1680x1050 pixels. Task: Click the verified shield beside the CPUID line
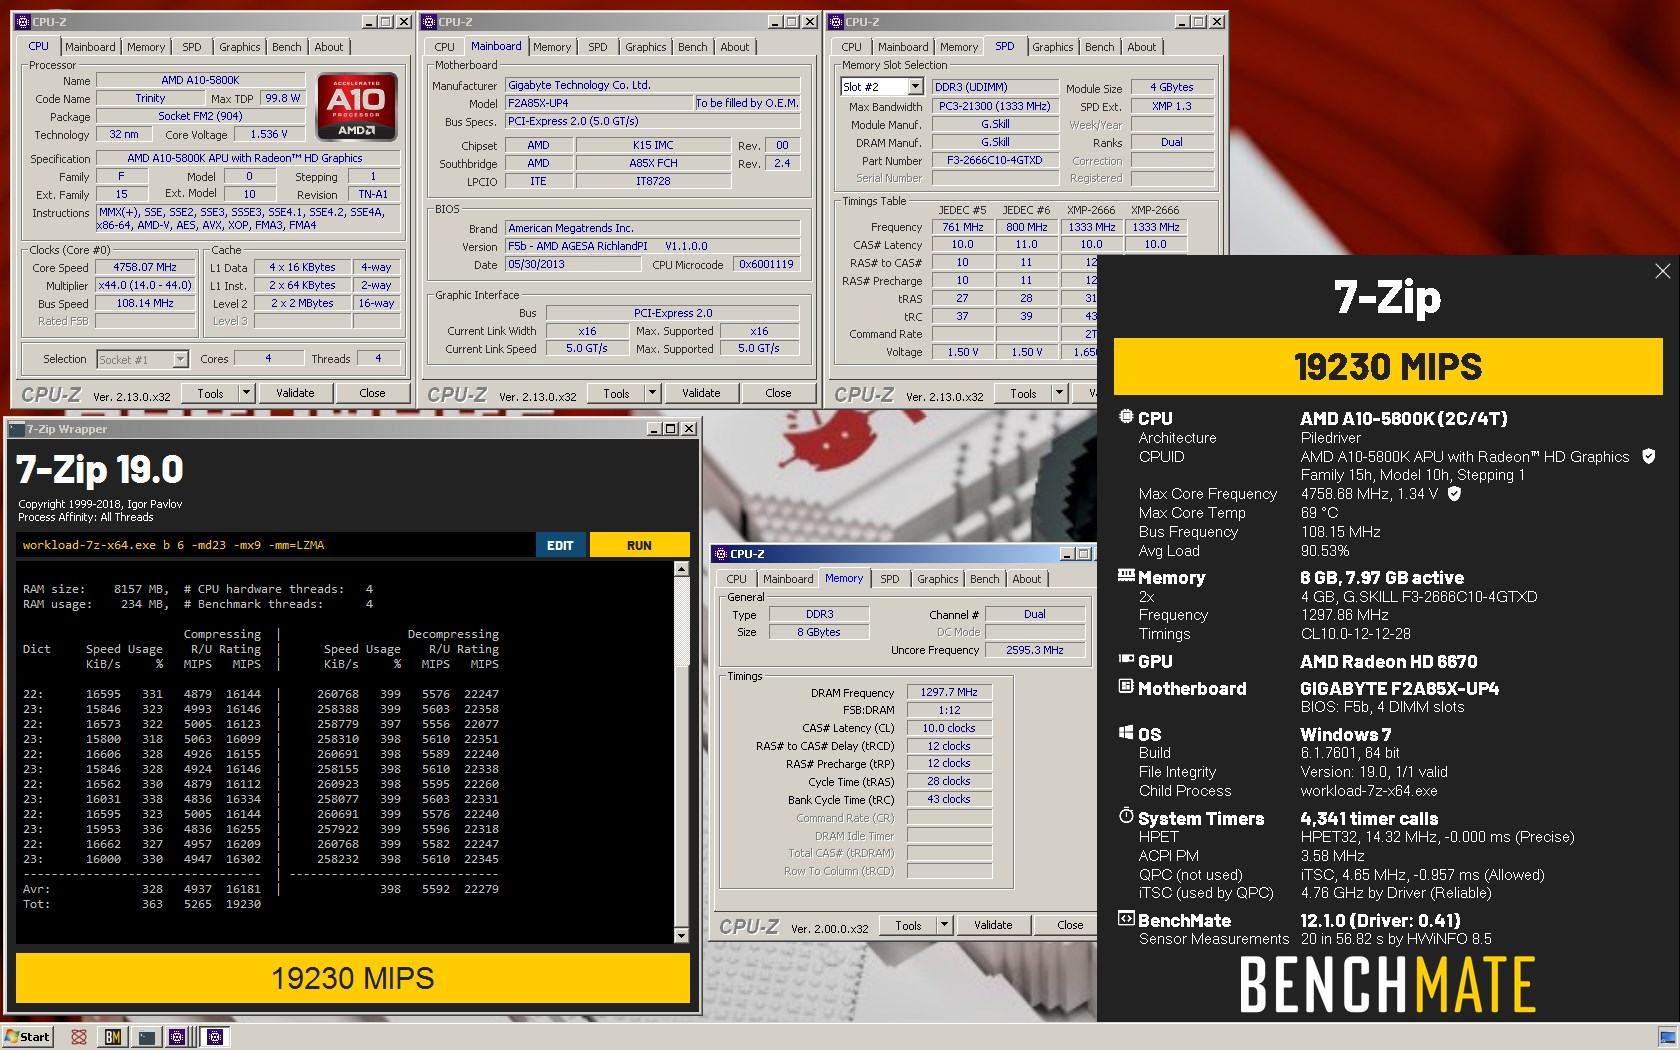tap(1648, 457)
